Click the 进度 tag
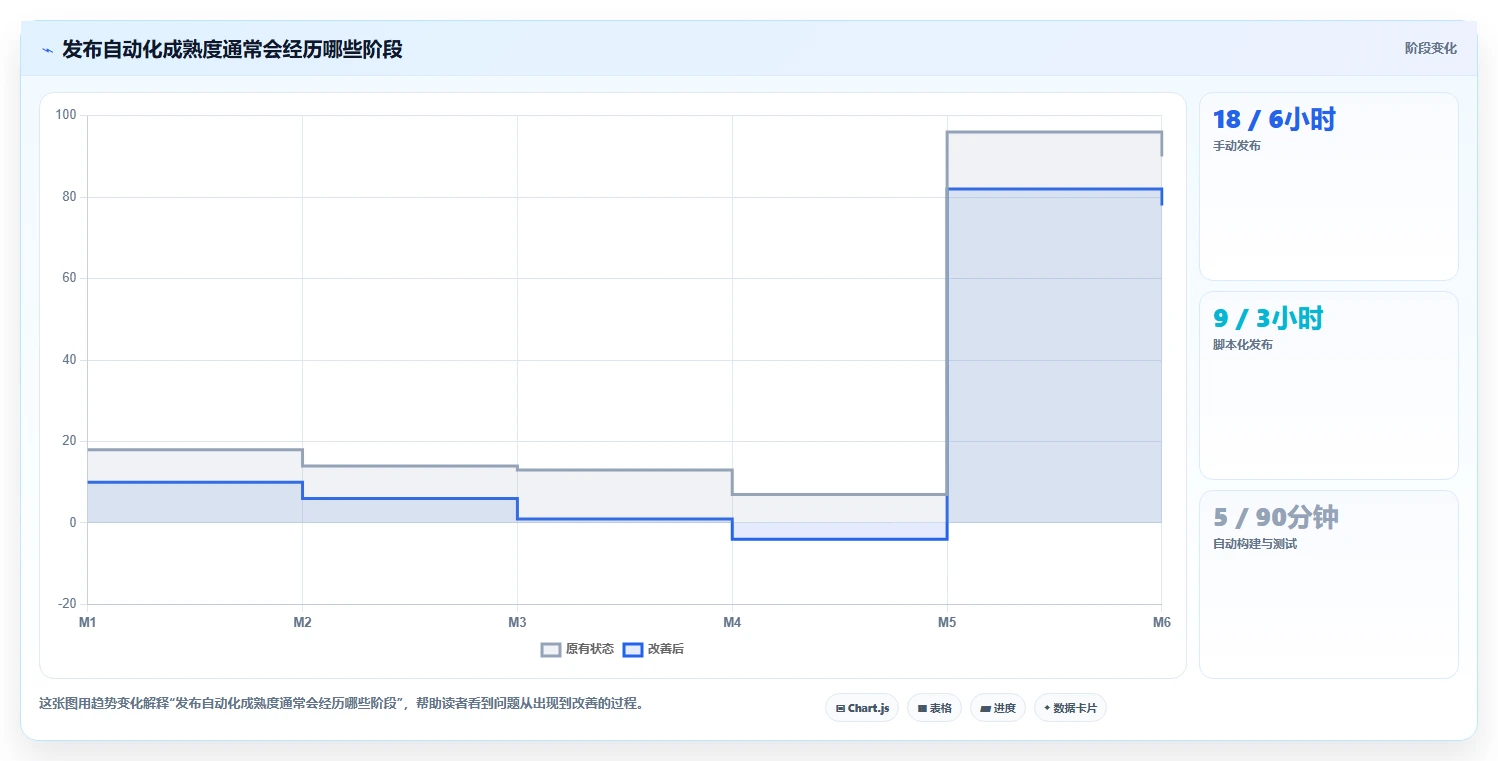 coord(998,708)
